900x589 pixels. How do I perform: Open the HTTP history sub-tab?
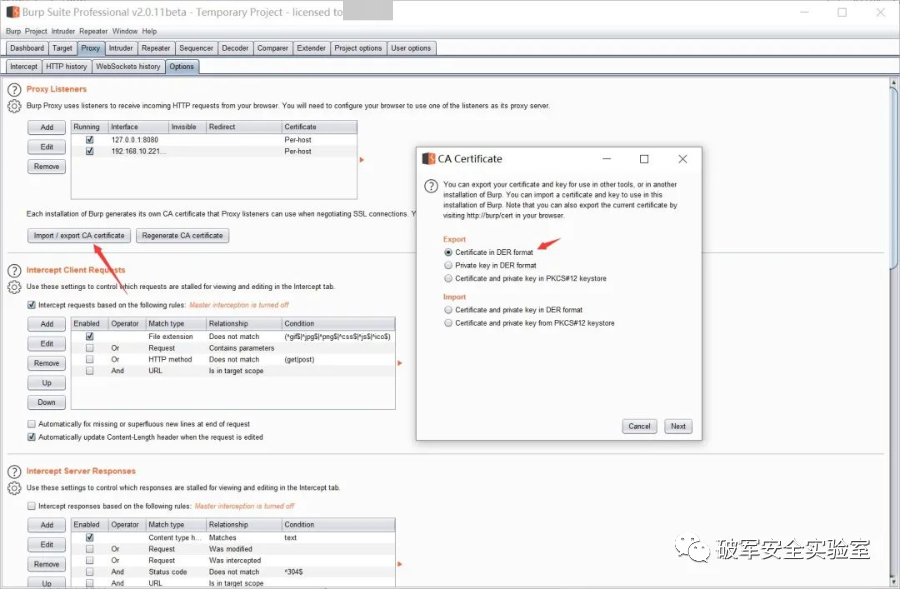[x=67, y=67]
